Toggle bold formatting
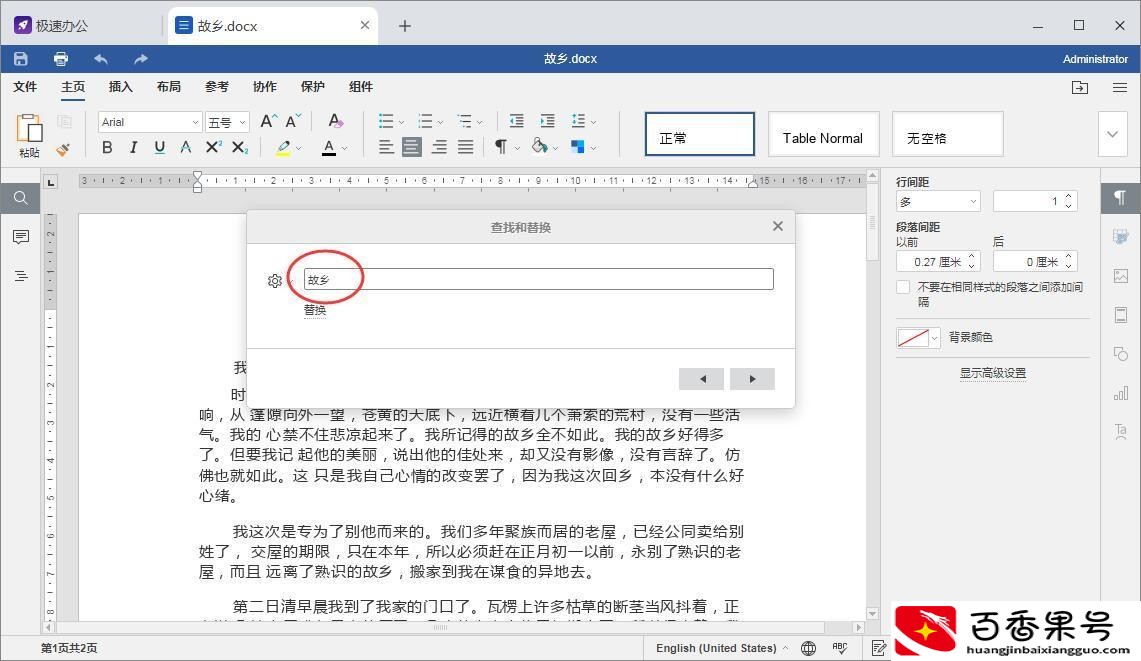1141x661 pixels. click(107, 148)
